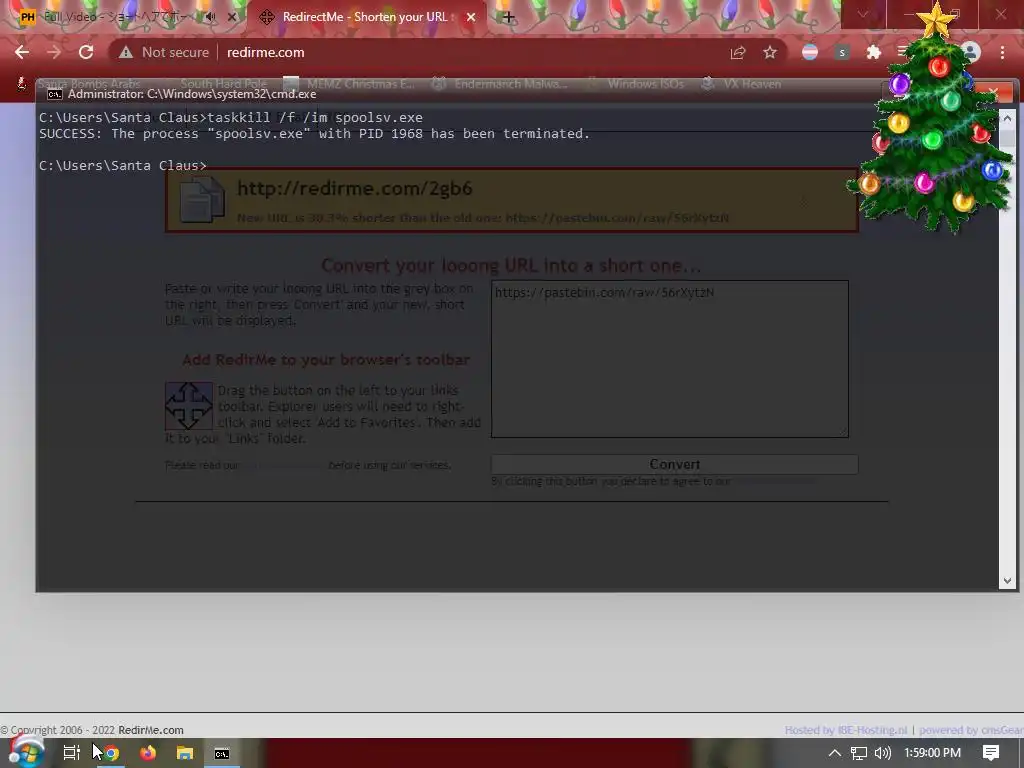
Task: Select the cmd taskbar button
Action: tap(222, 753)
